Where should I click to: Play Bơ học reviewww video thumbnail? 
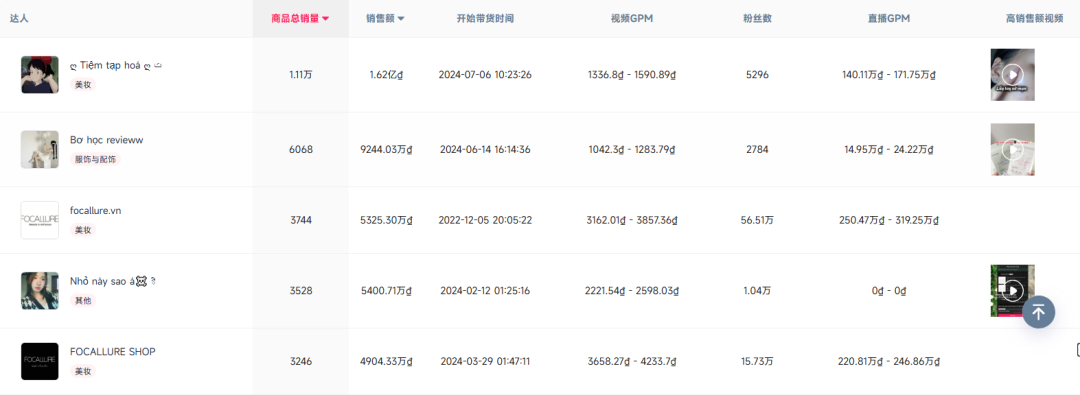[x=1012, y=149]
